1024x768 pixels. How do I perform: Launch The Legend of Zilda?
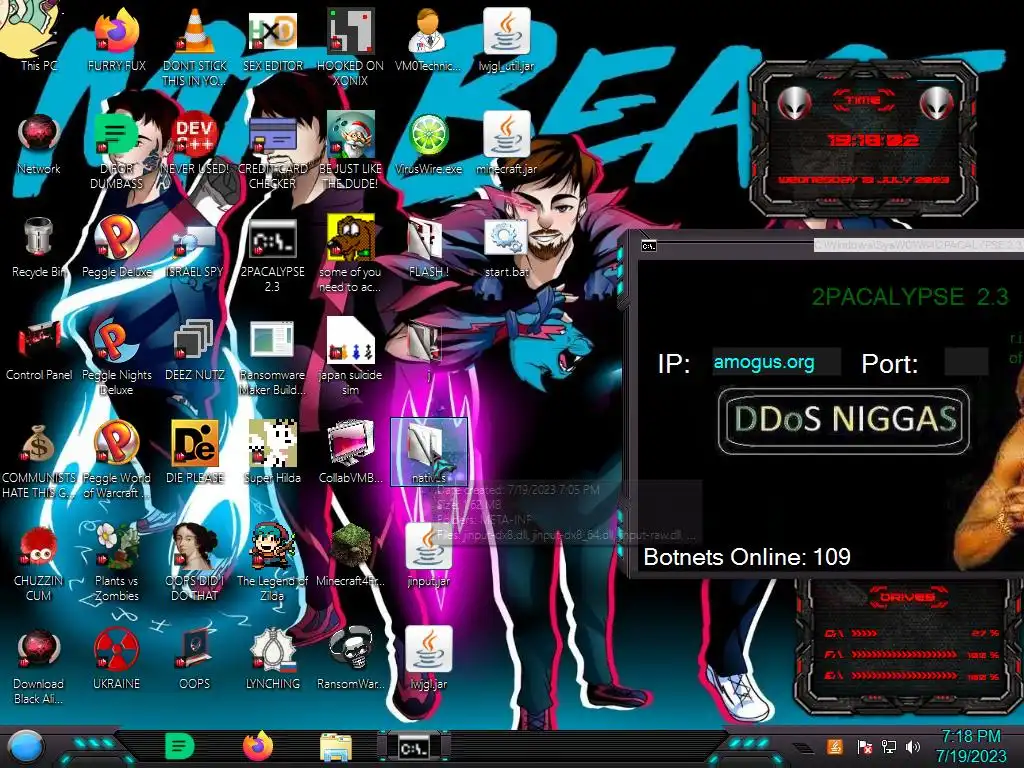coord(273,562)
